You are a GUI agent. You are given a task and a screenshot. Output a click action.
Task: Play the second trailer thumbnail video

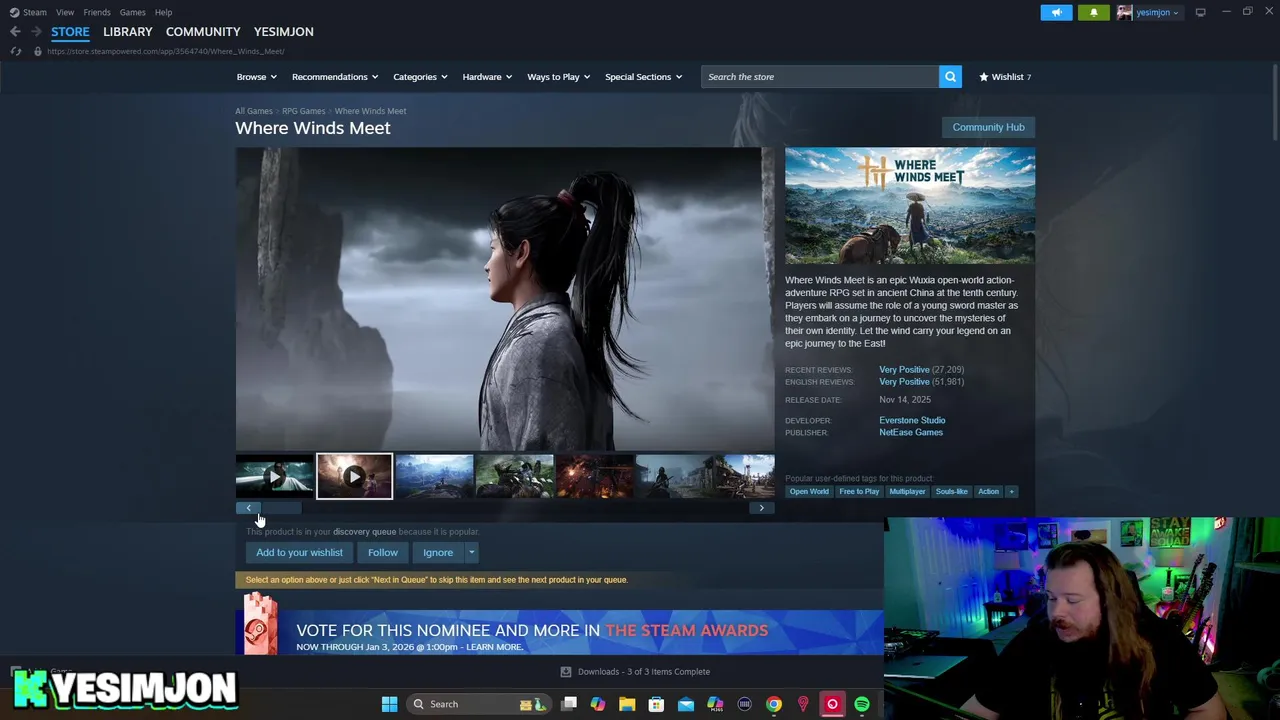coord(354,476)
